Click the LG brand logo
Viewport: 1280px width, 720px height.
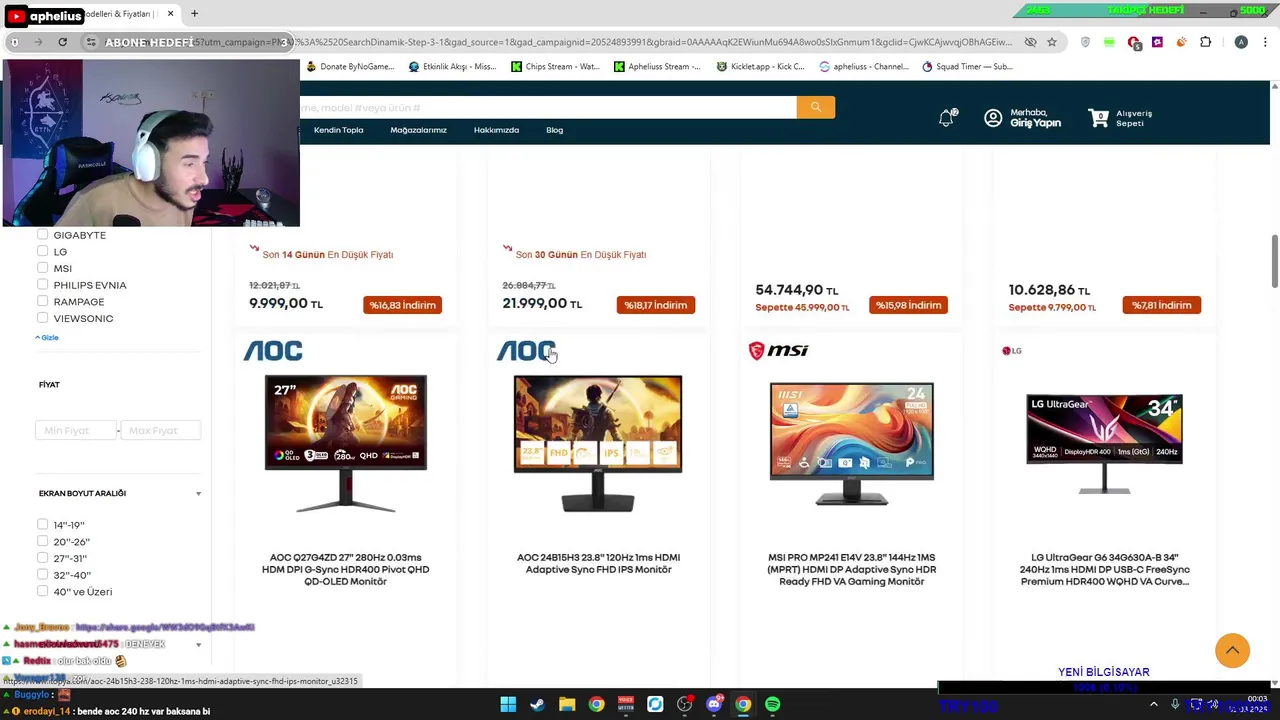click(x=1011, y=351)
